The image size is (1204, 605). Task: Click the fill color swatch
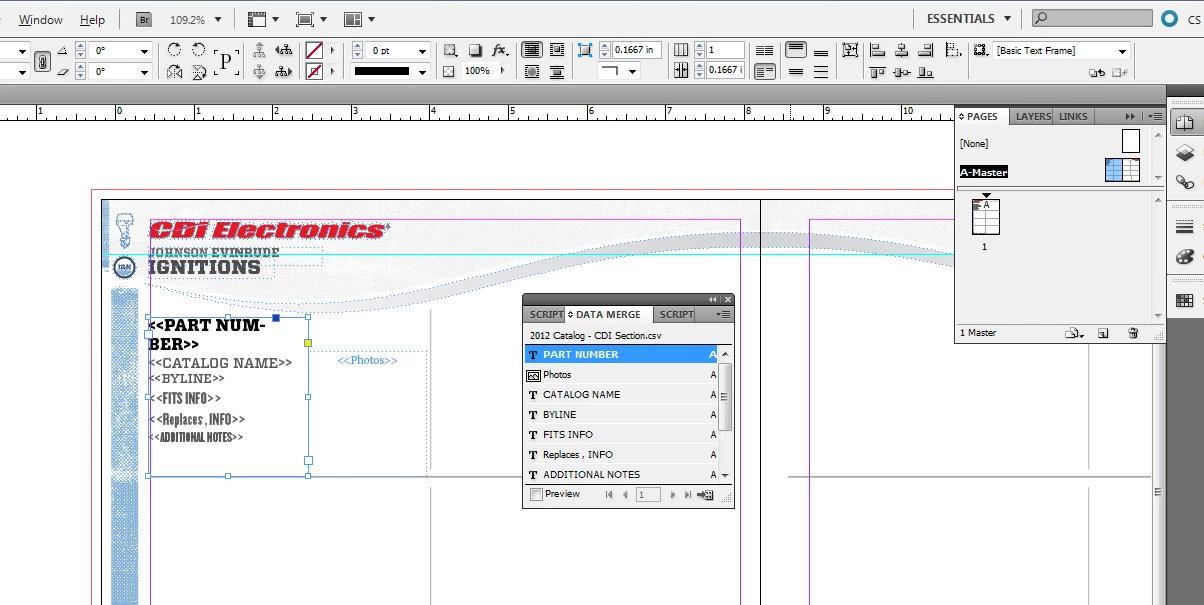314,50
